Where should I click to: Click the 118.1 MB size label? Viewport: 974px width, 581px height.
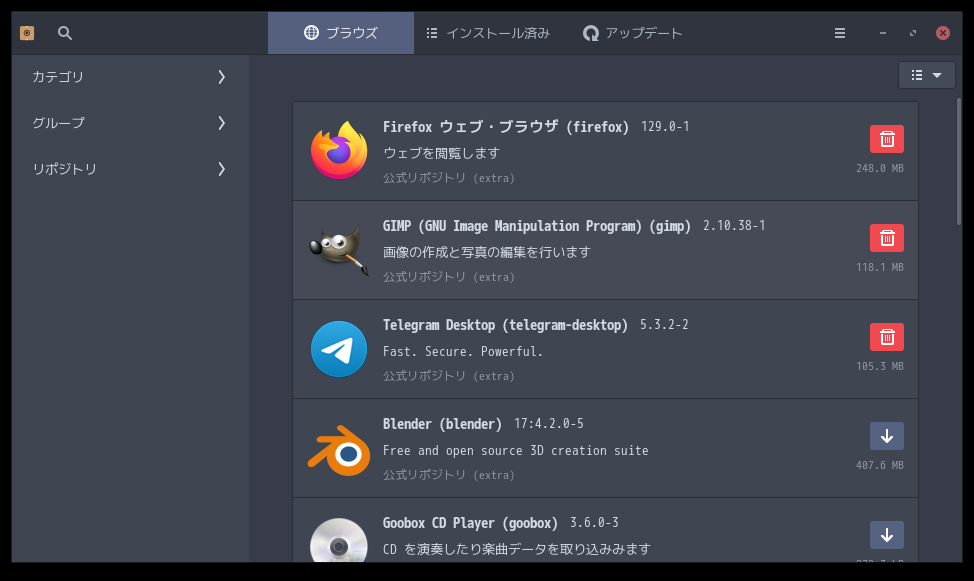point(880,267)
